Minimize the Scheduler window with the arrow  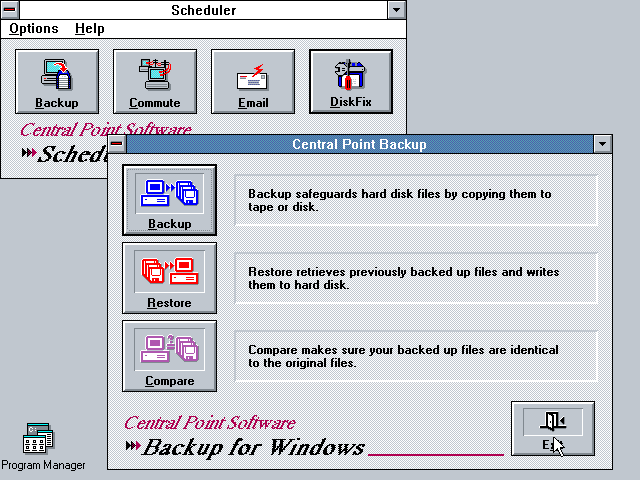pyautogui.click(x=396, y=10)
